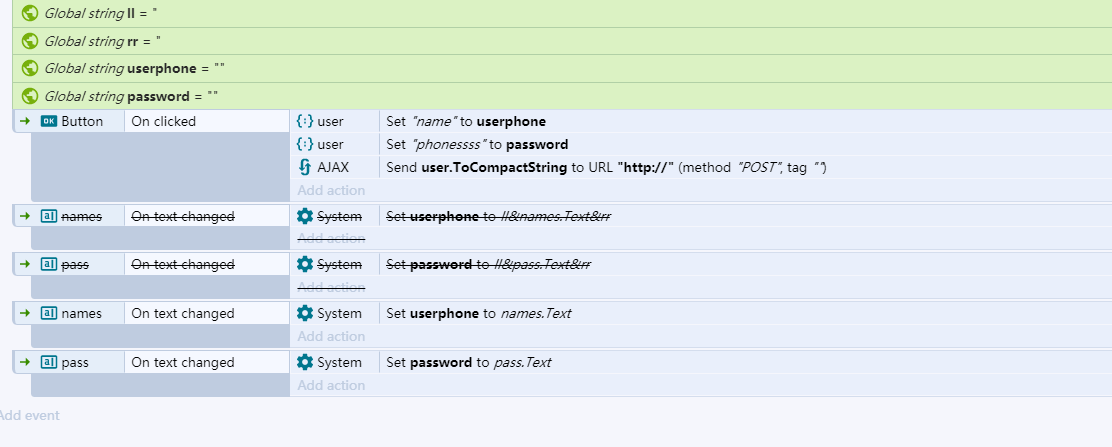Viewport: 1112px width, 447px height.
Task: Click the pass text input icon in last event
Action: pos(48,363)
